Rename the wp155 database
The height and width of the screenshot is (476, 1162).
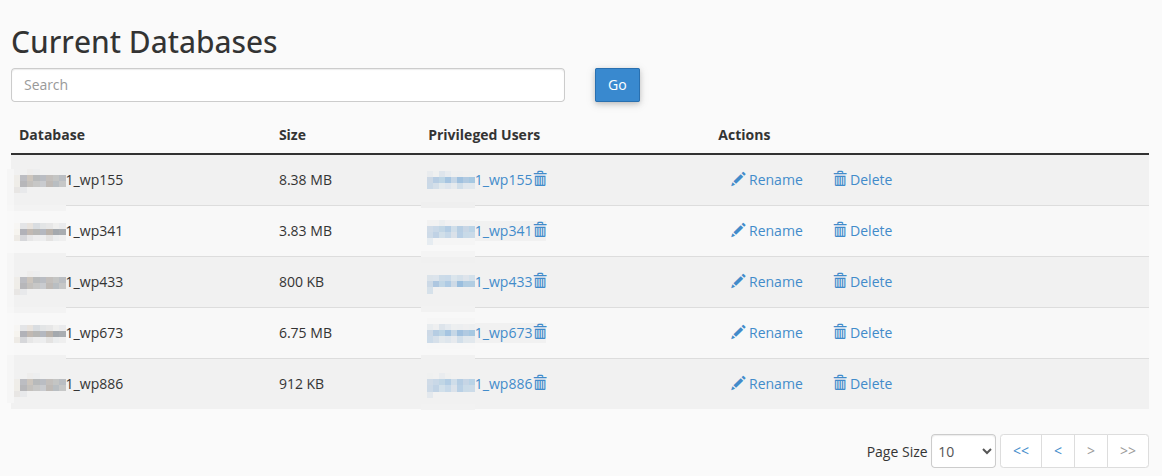[x=766, y=179]
